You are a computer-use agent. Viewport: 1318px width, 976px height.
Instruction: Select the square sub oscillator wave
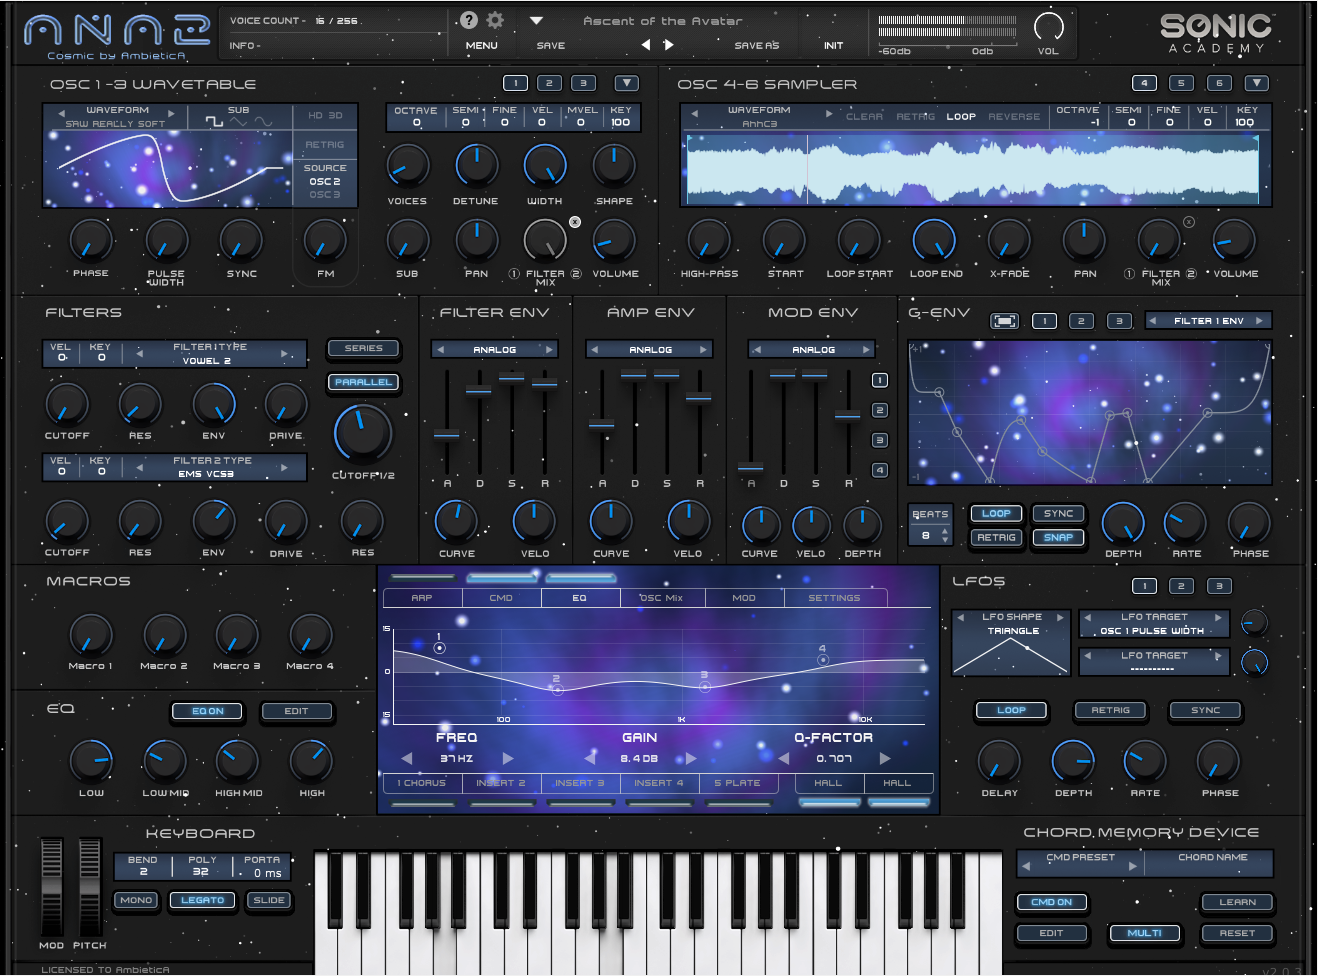[x=214, y=122]
